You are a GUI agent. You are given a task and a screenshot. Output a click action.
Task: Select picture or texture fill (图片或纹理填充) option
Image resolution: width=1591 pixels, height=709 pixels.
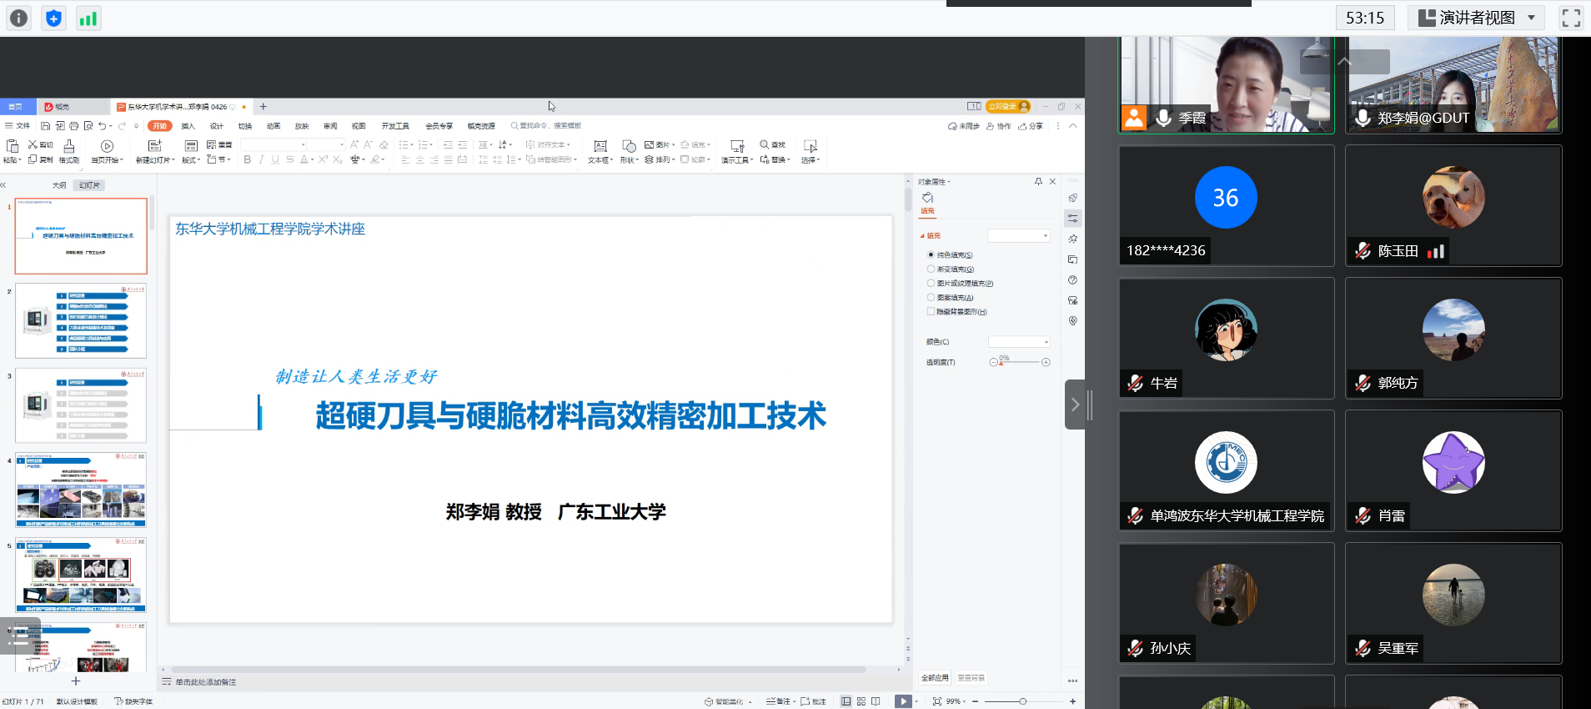point(931,283)
